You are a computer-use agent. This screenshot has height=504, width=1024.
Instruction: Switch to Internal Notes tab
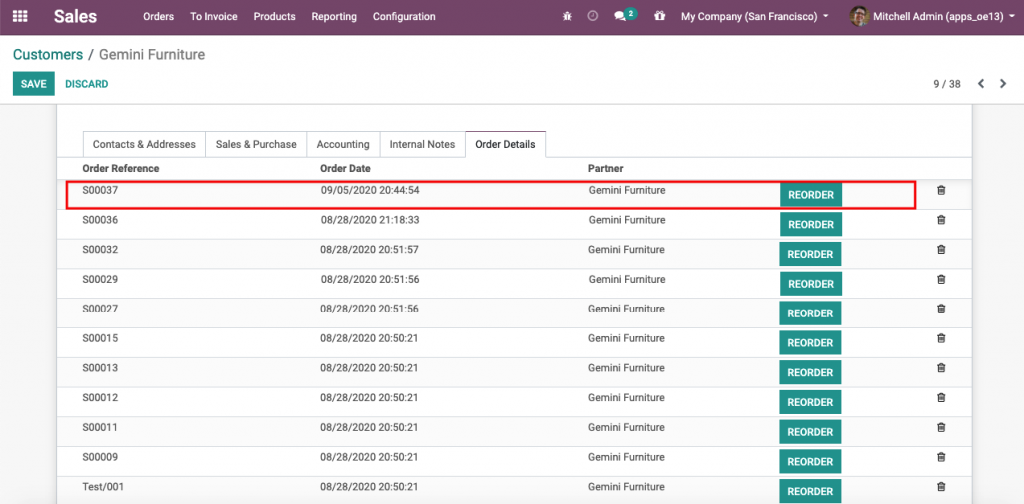pos(423,144)
